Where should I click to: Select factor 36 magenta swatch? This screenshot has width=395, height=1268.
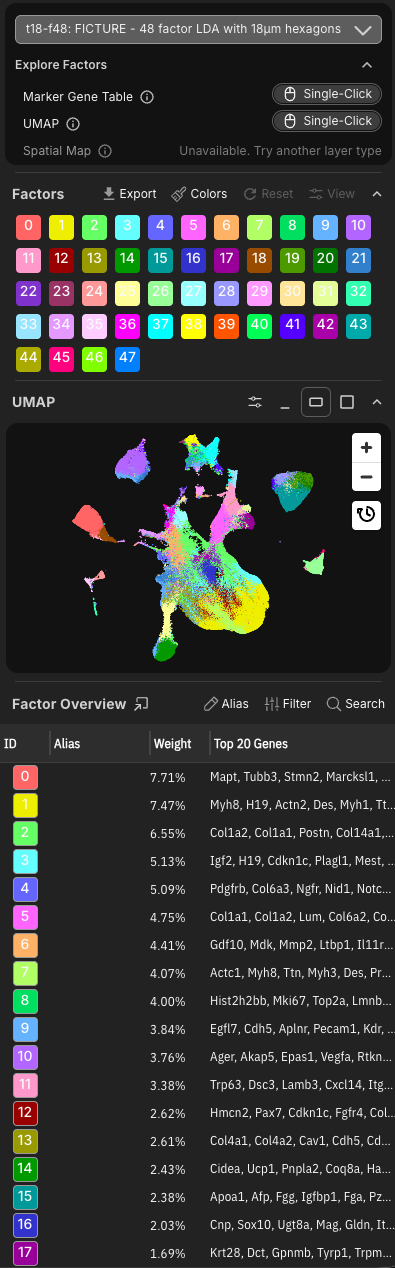[x=128, y=325]
